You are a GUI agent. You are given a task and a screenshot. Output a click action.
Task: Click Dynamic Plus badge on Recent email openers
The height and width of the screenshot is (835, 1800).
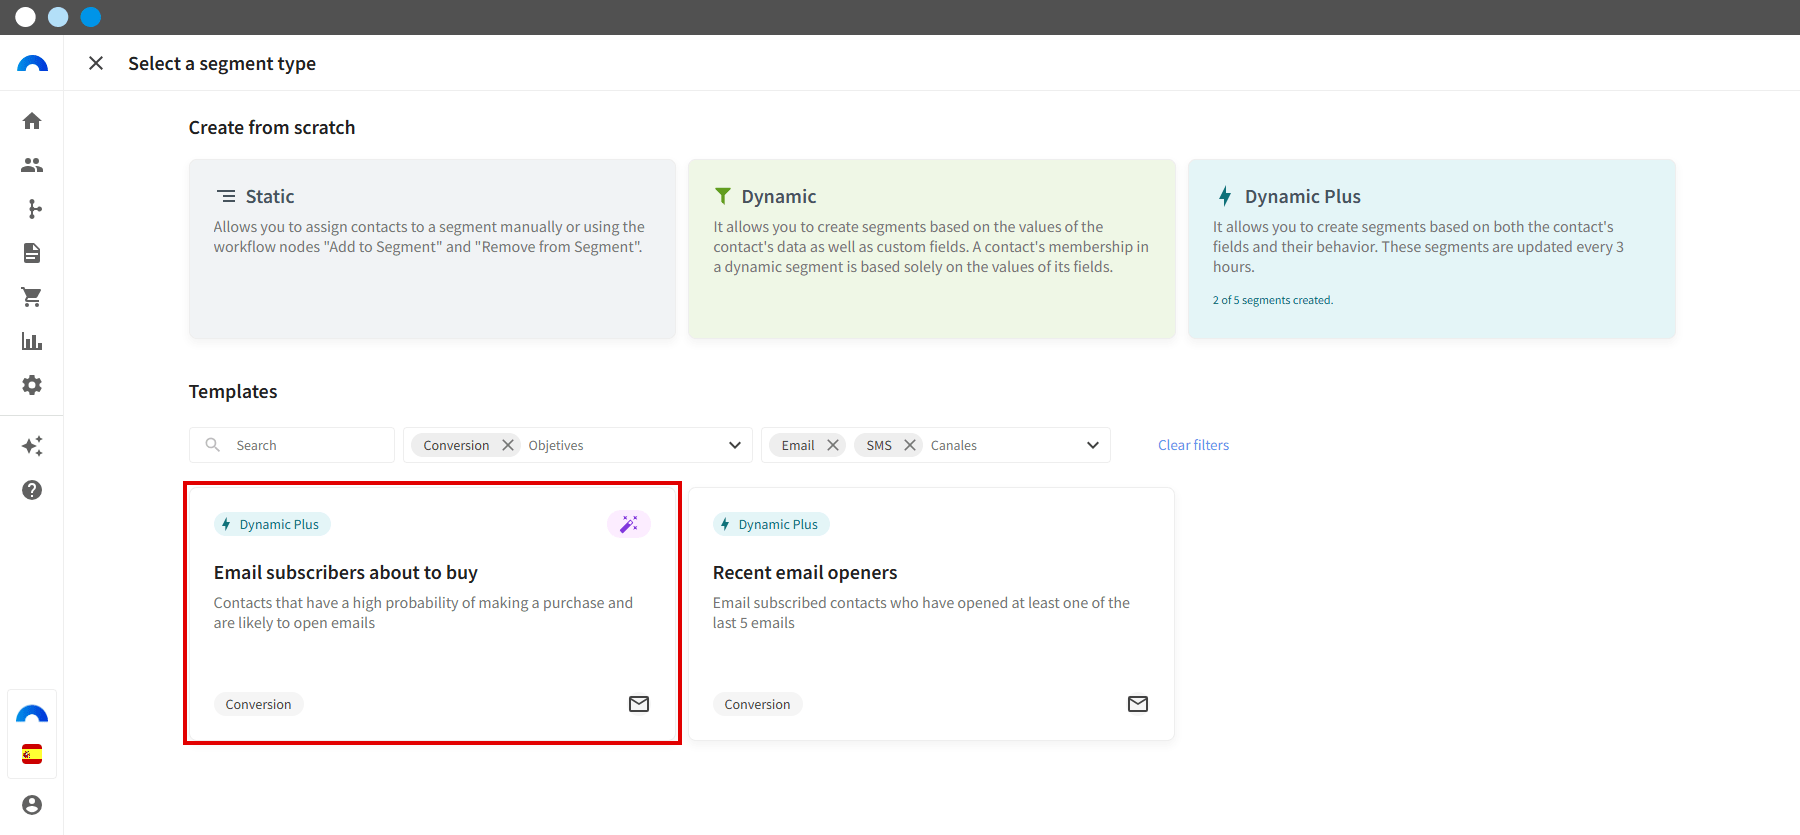click(771, 524)
